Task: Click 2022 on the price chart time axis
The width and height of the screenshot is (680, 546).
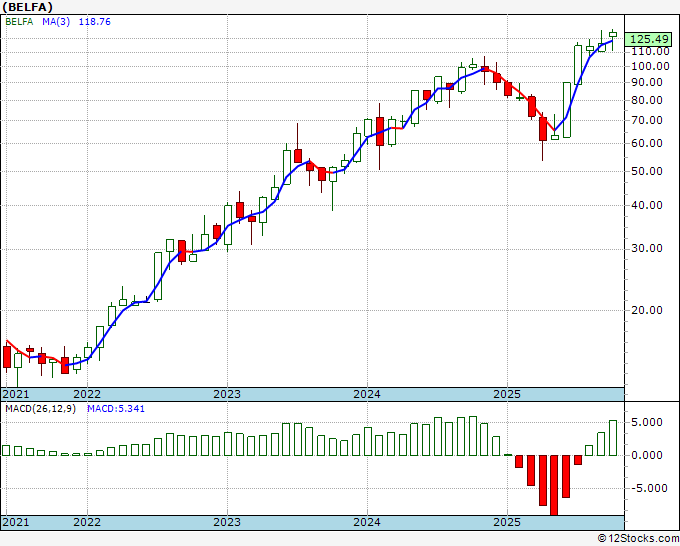Action: [87, 394]
